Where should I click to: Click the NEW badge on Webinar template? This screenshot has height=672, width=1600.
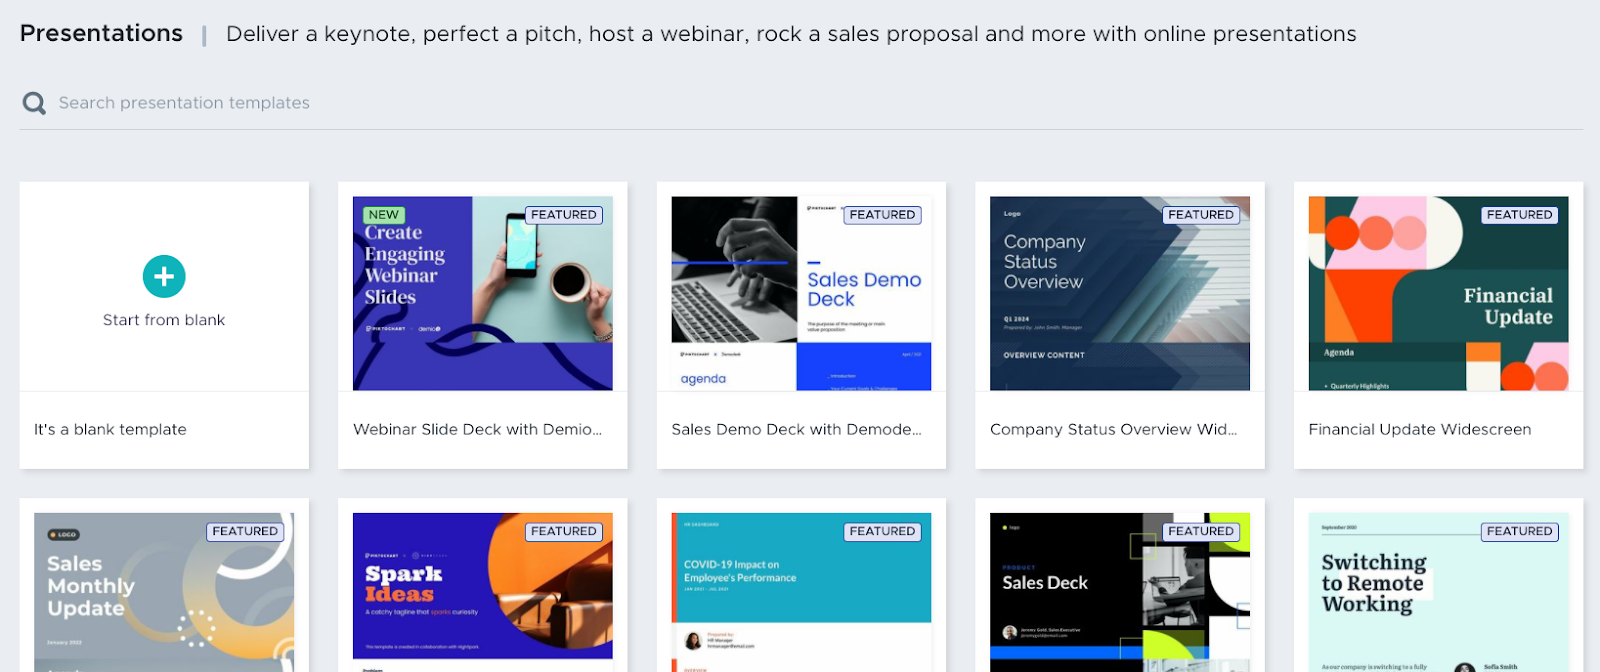pyautogui.click(x=383, y=215)
